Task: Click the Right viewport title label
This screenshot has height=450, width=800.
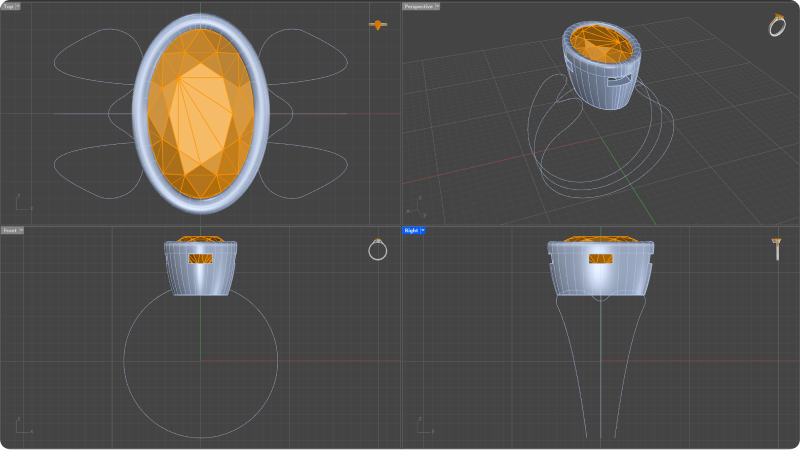Action: [410, 230]
